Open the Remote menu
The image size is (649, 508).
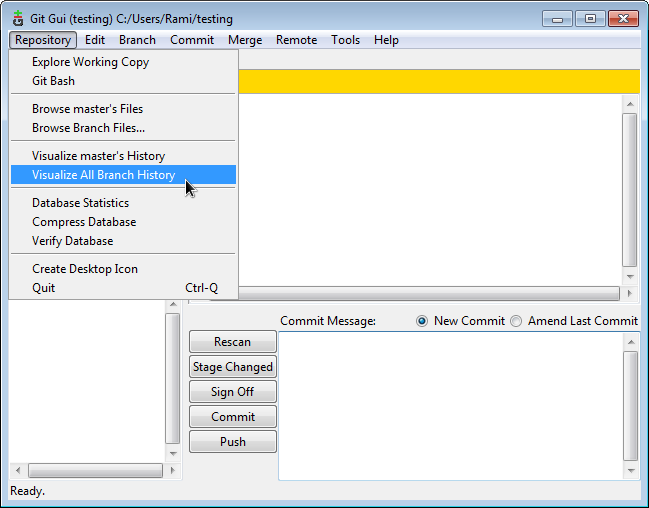296,40
